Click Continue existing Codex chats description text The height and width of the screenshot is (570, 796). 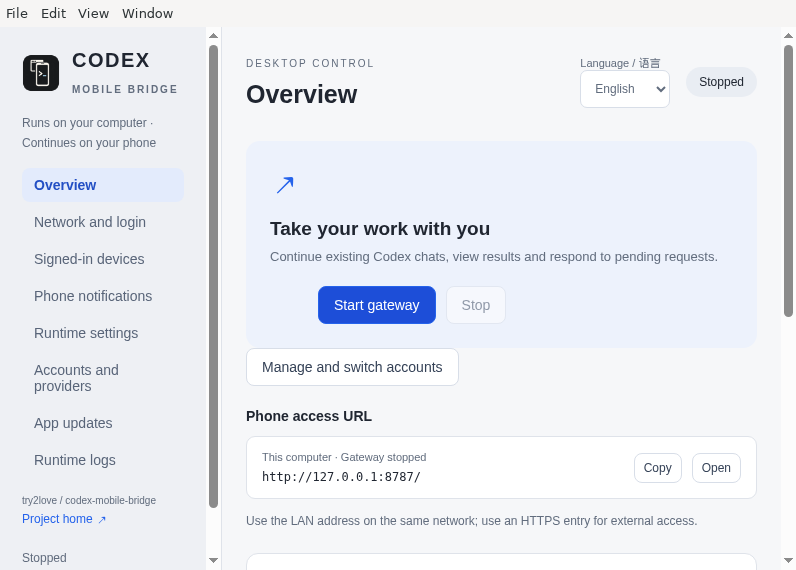click(494, 257)
